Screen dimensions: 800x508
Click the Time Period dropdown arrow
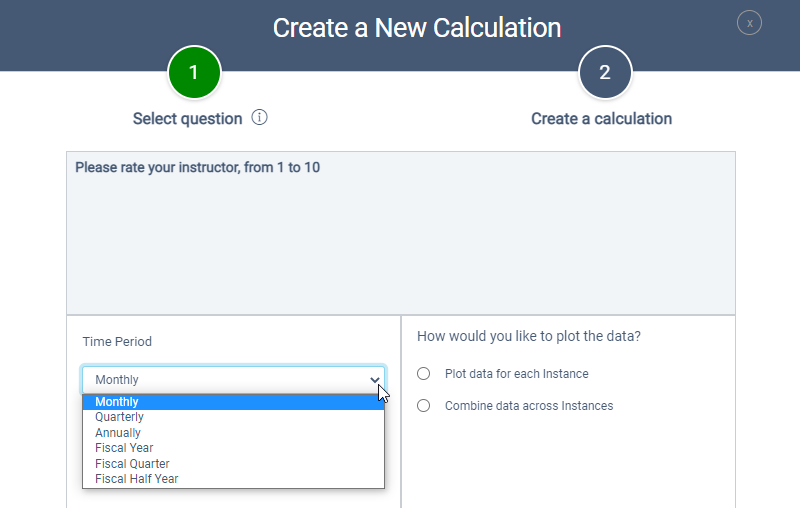(375, 380)
